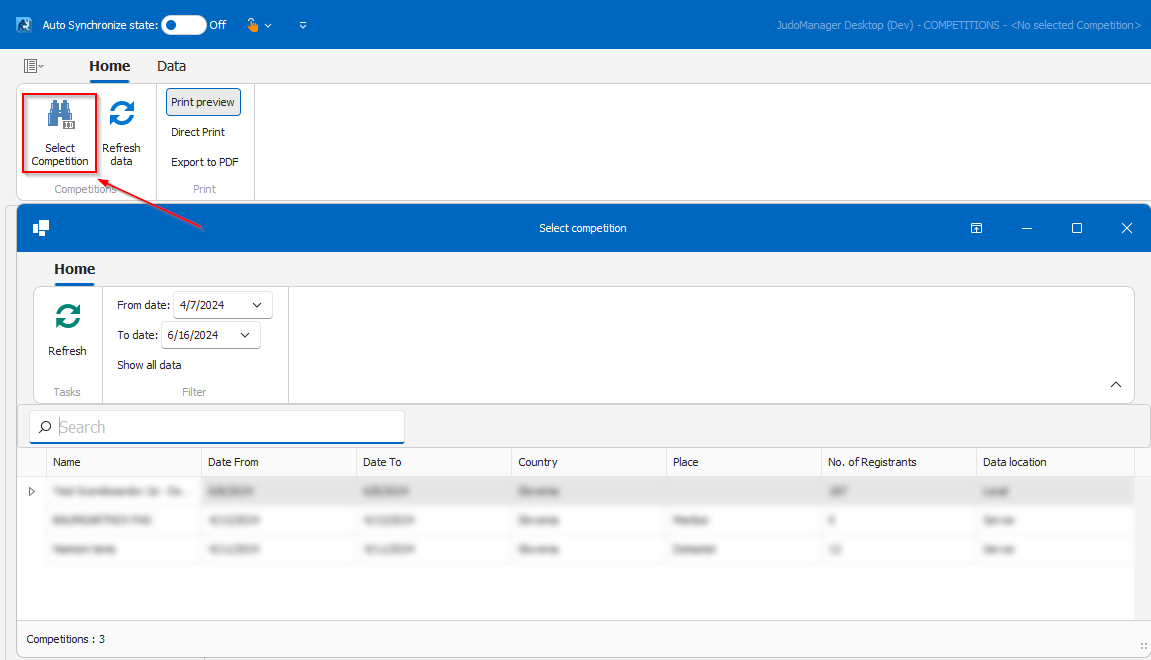Select the Home tab in main window
This screenshot has width=1151, height=660.
tap(109, 66)
